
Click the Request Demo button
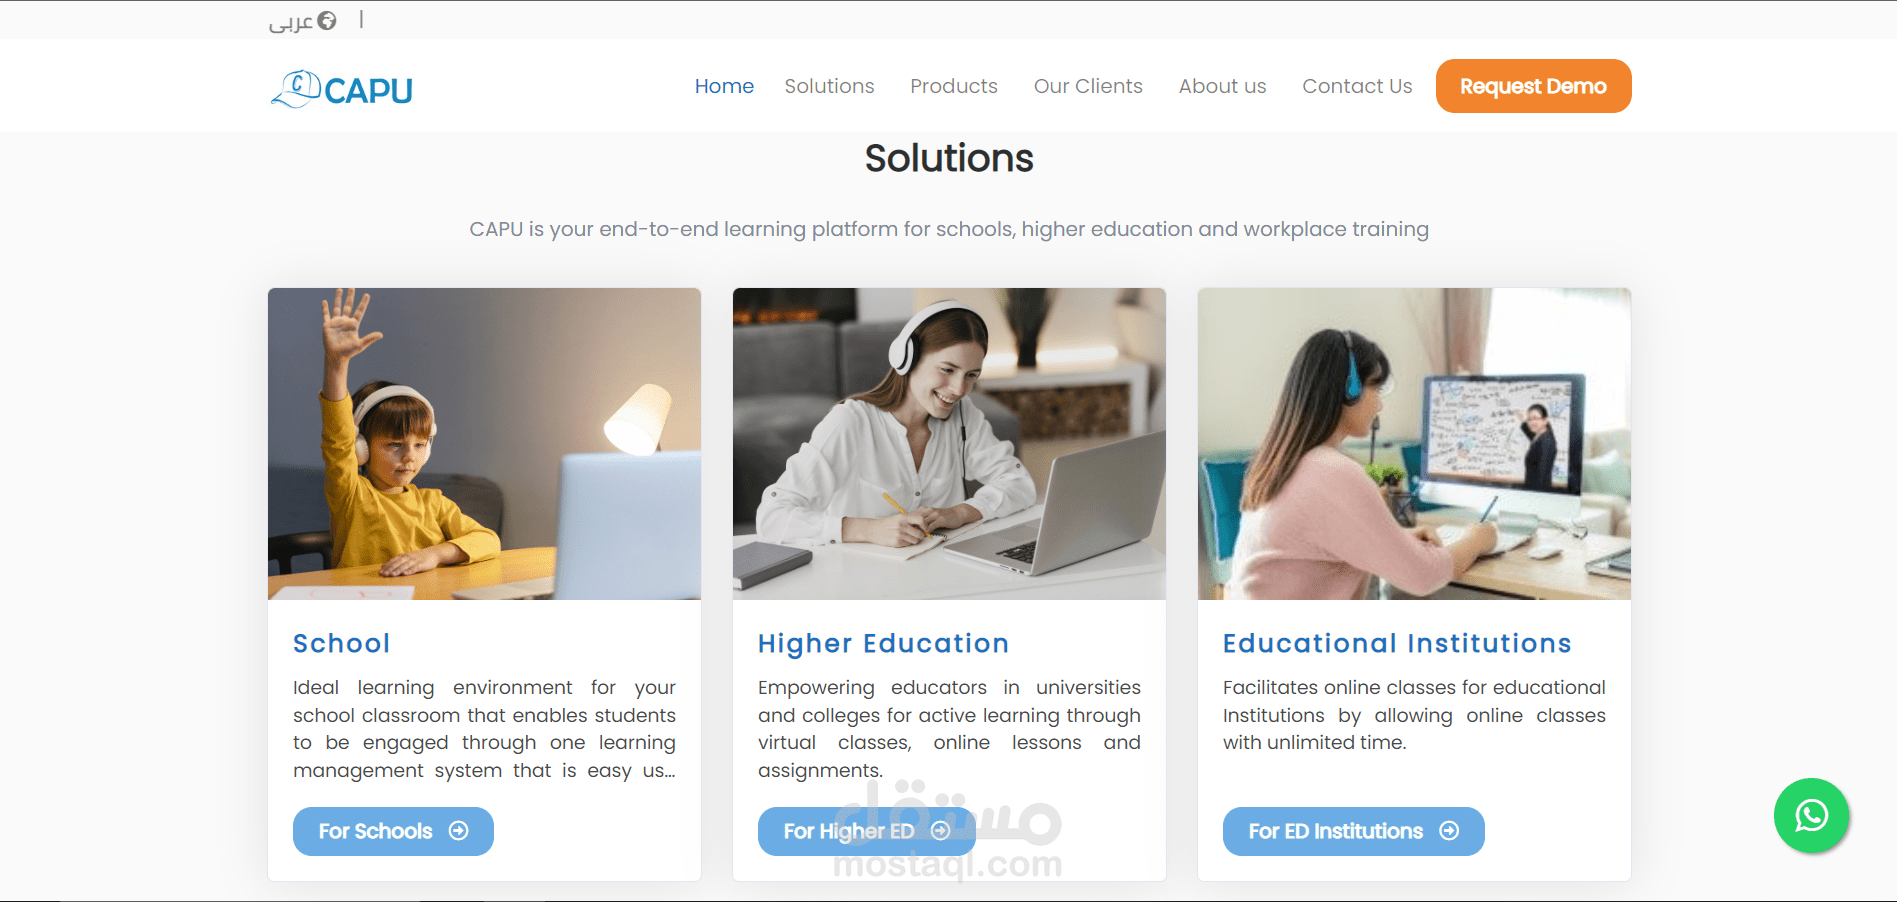[x=1533, y=86]
